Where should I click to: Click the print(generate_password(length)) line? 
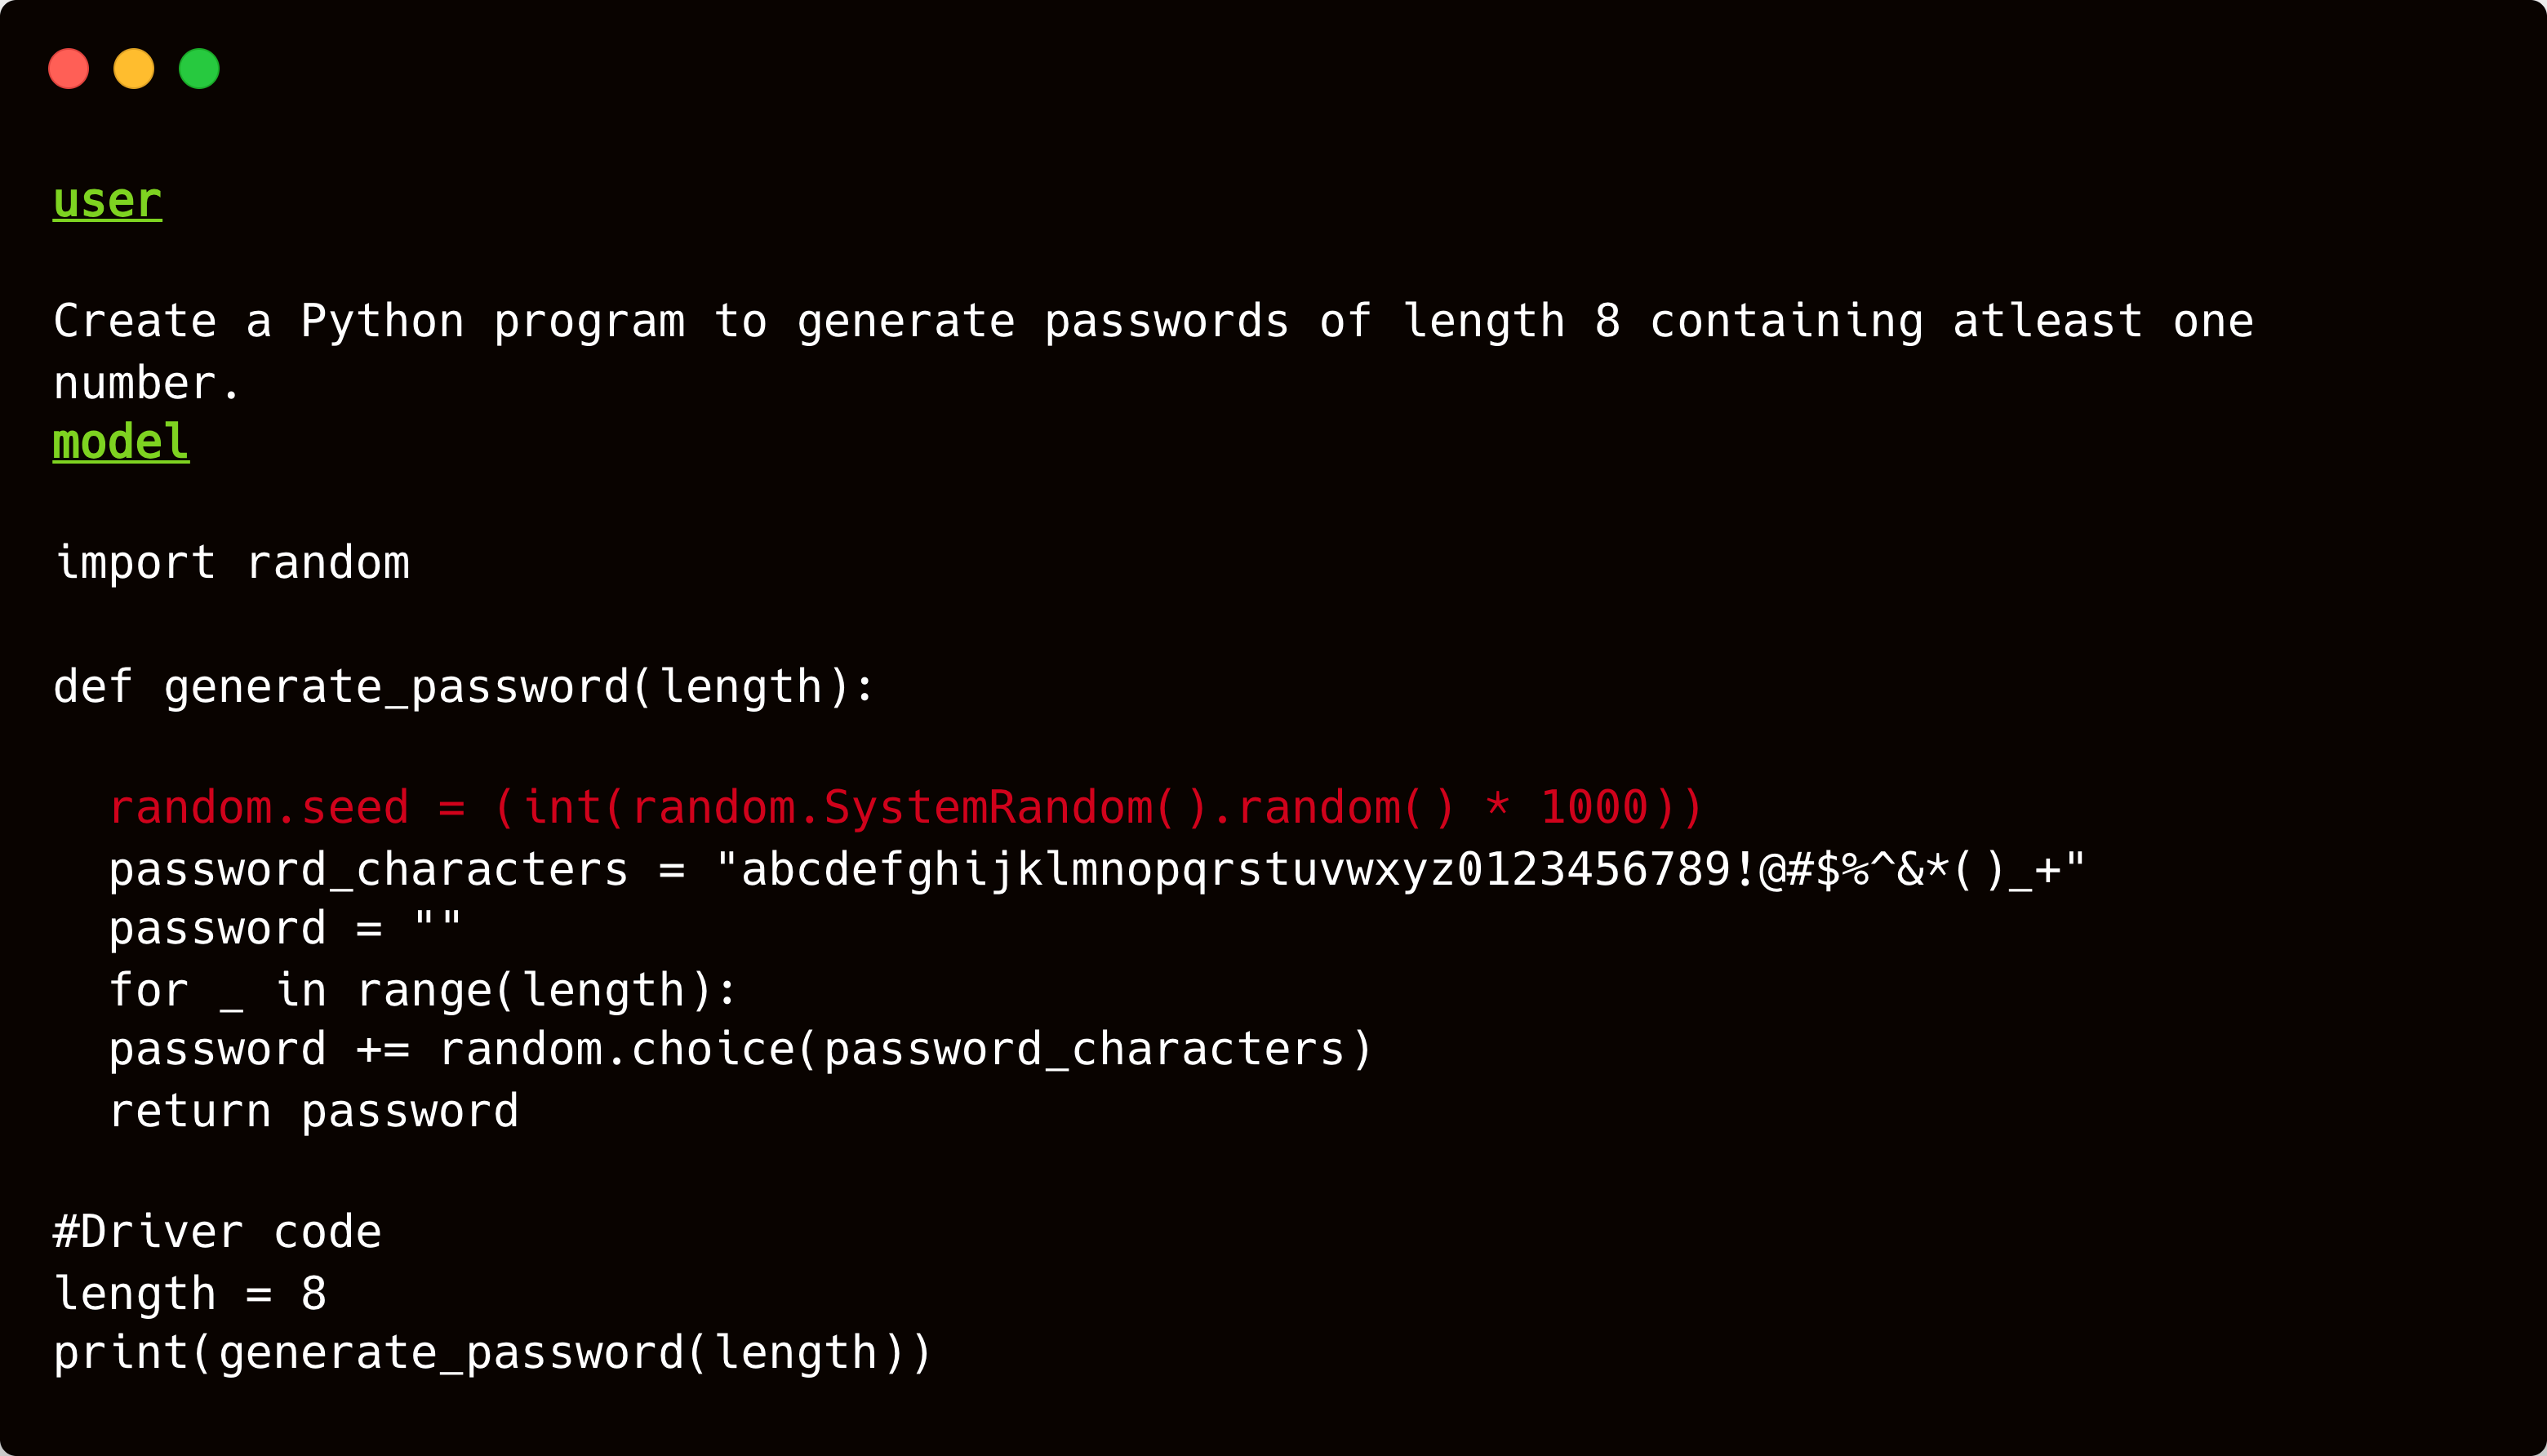click(x=492, y=1353)
